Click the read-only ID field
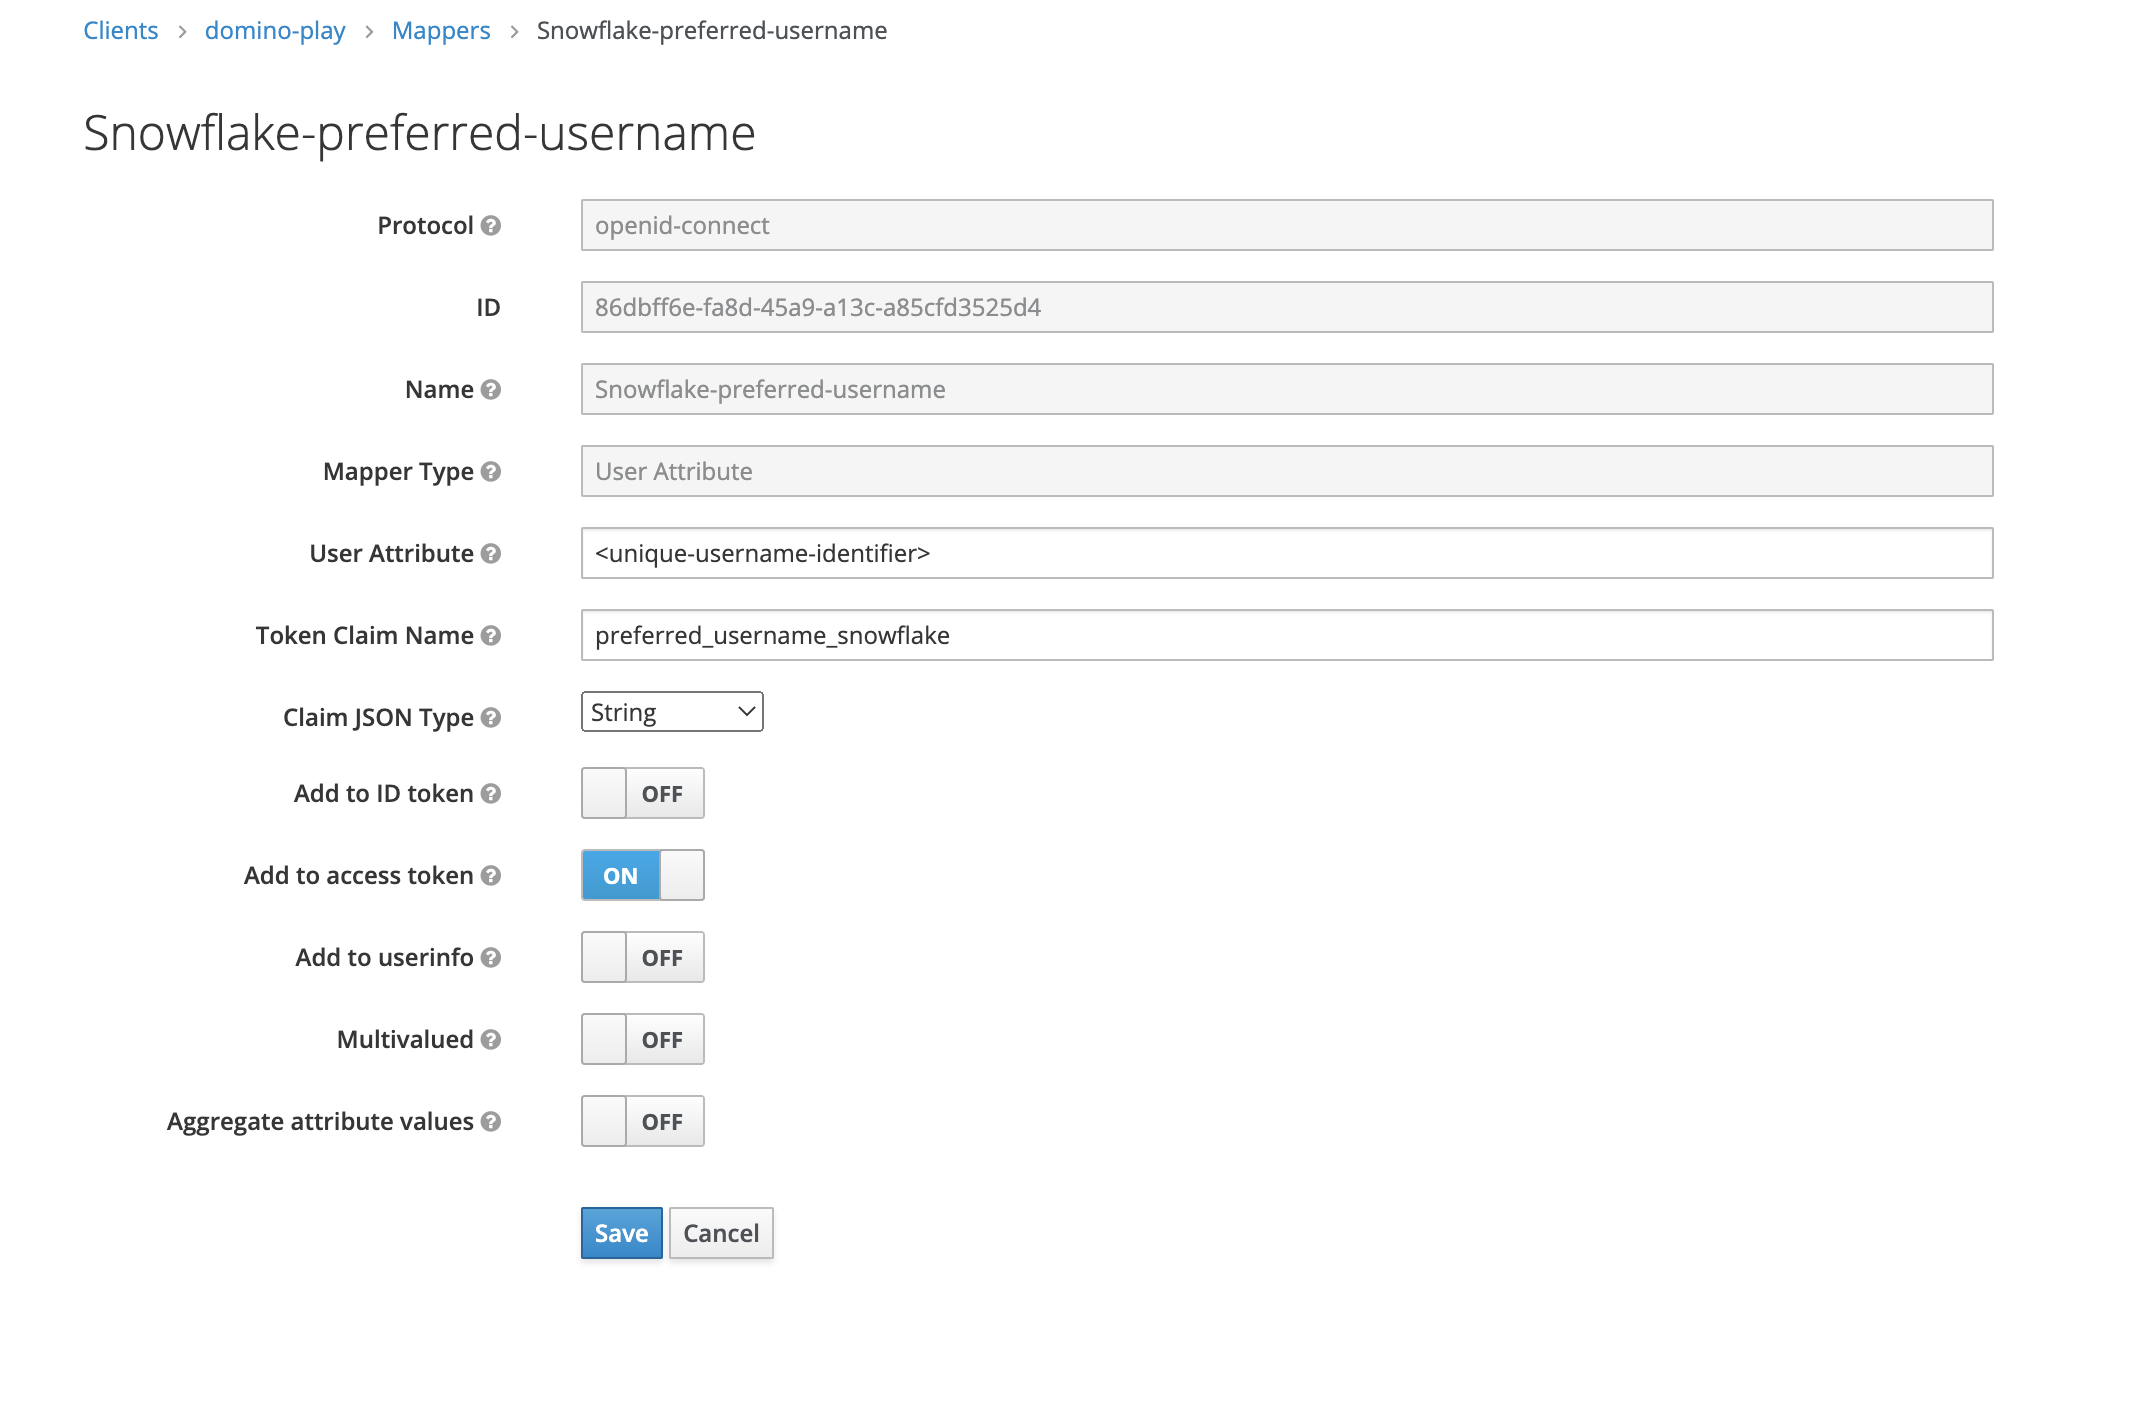2154x1402 pixels. click(1287, 307)
